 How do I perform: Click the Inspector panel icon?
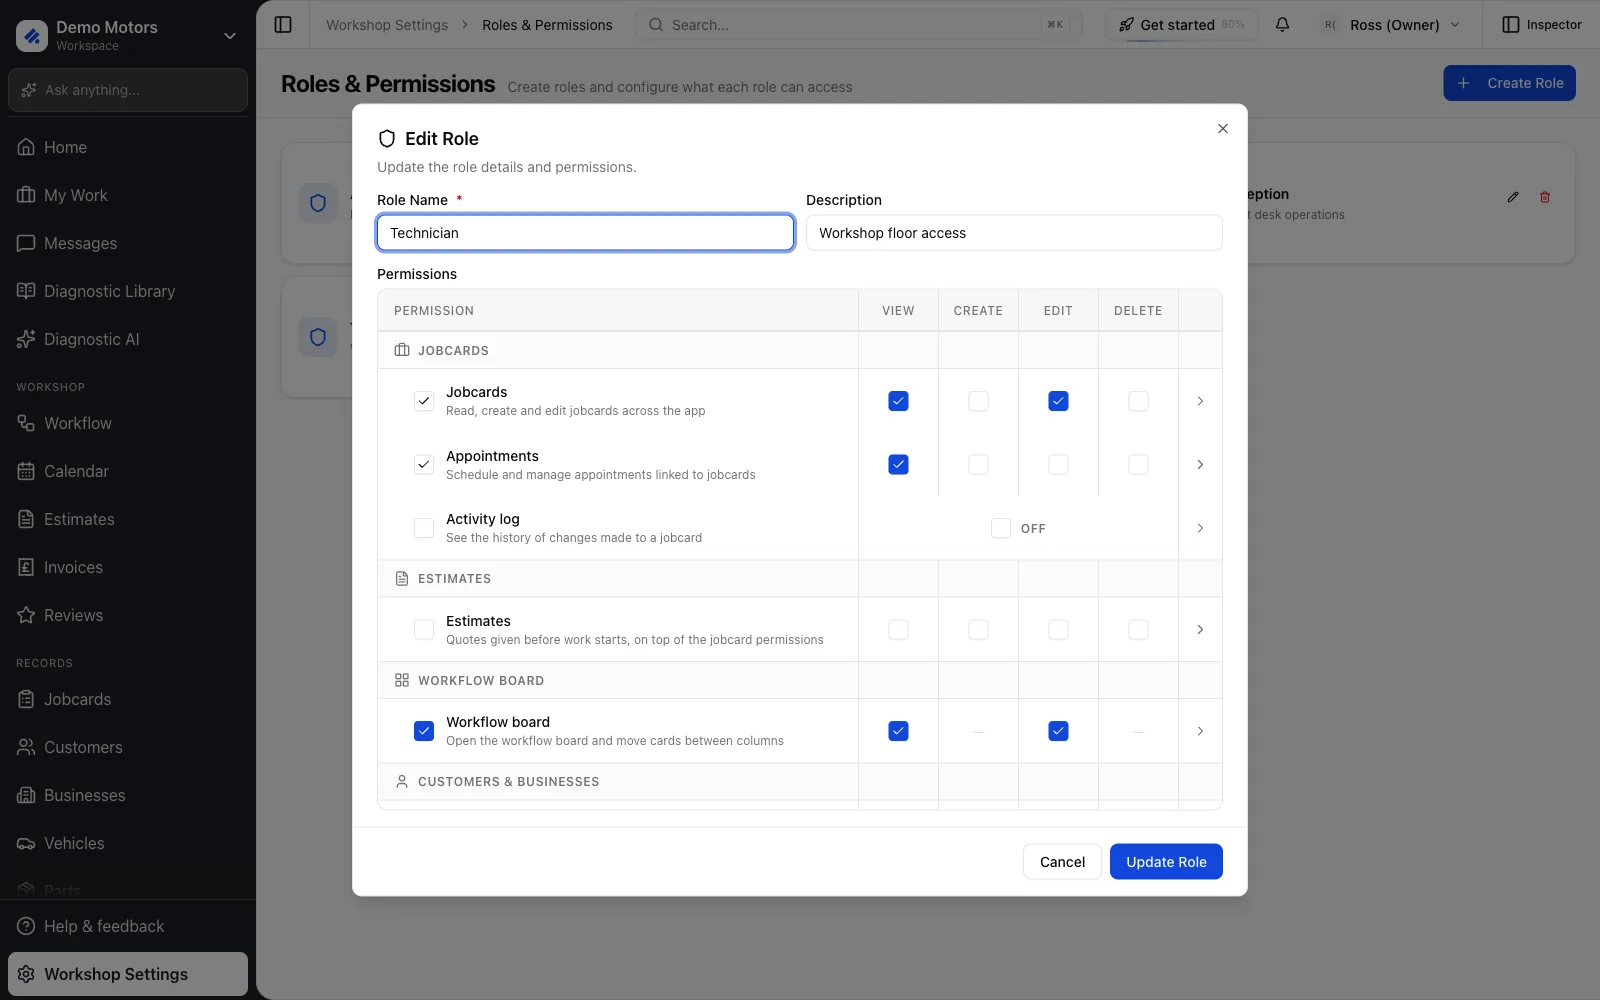click(x=1511, y=25)
